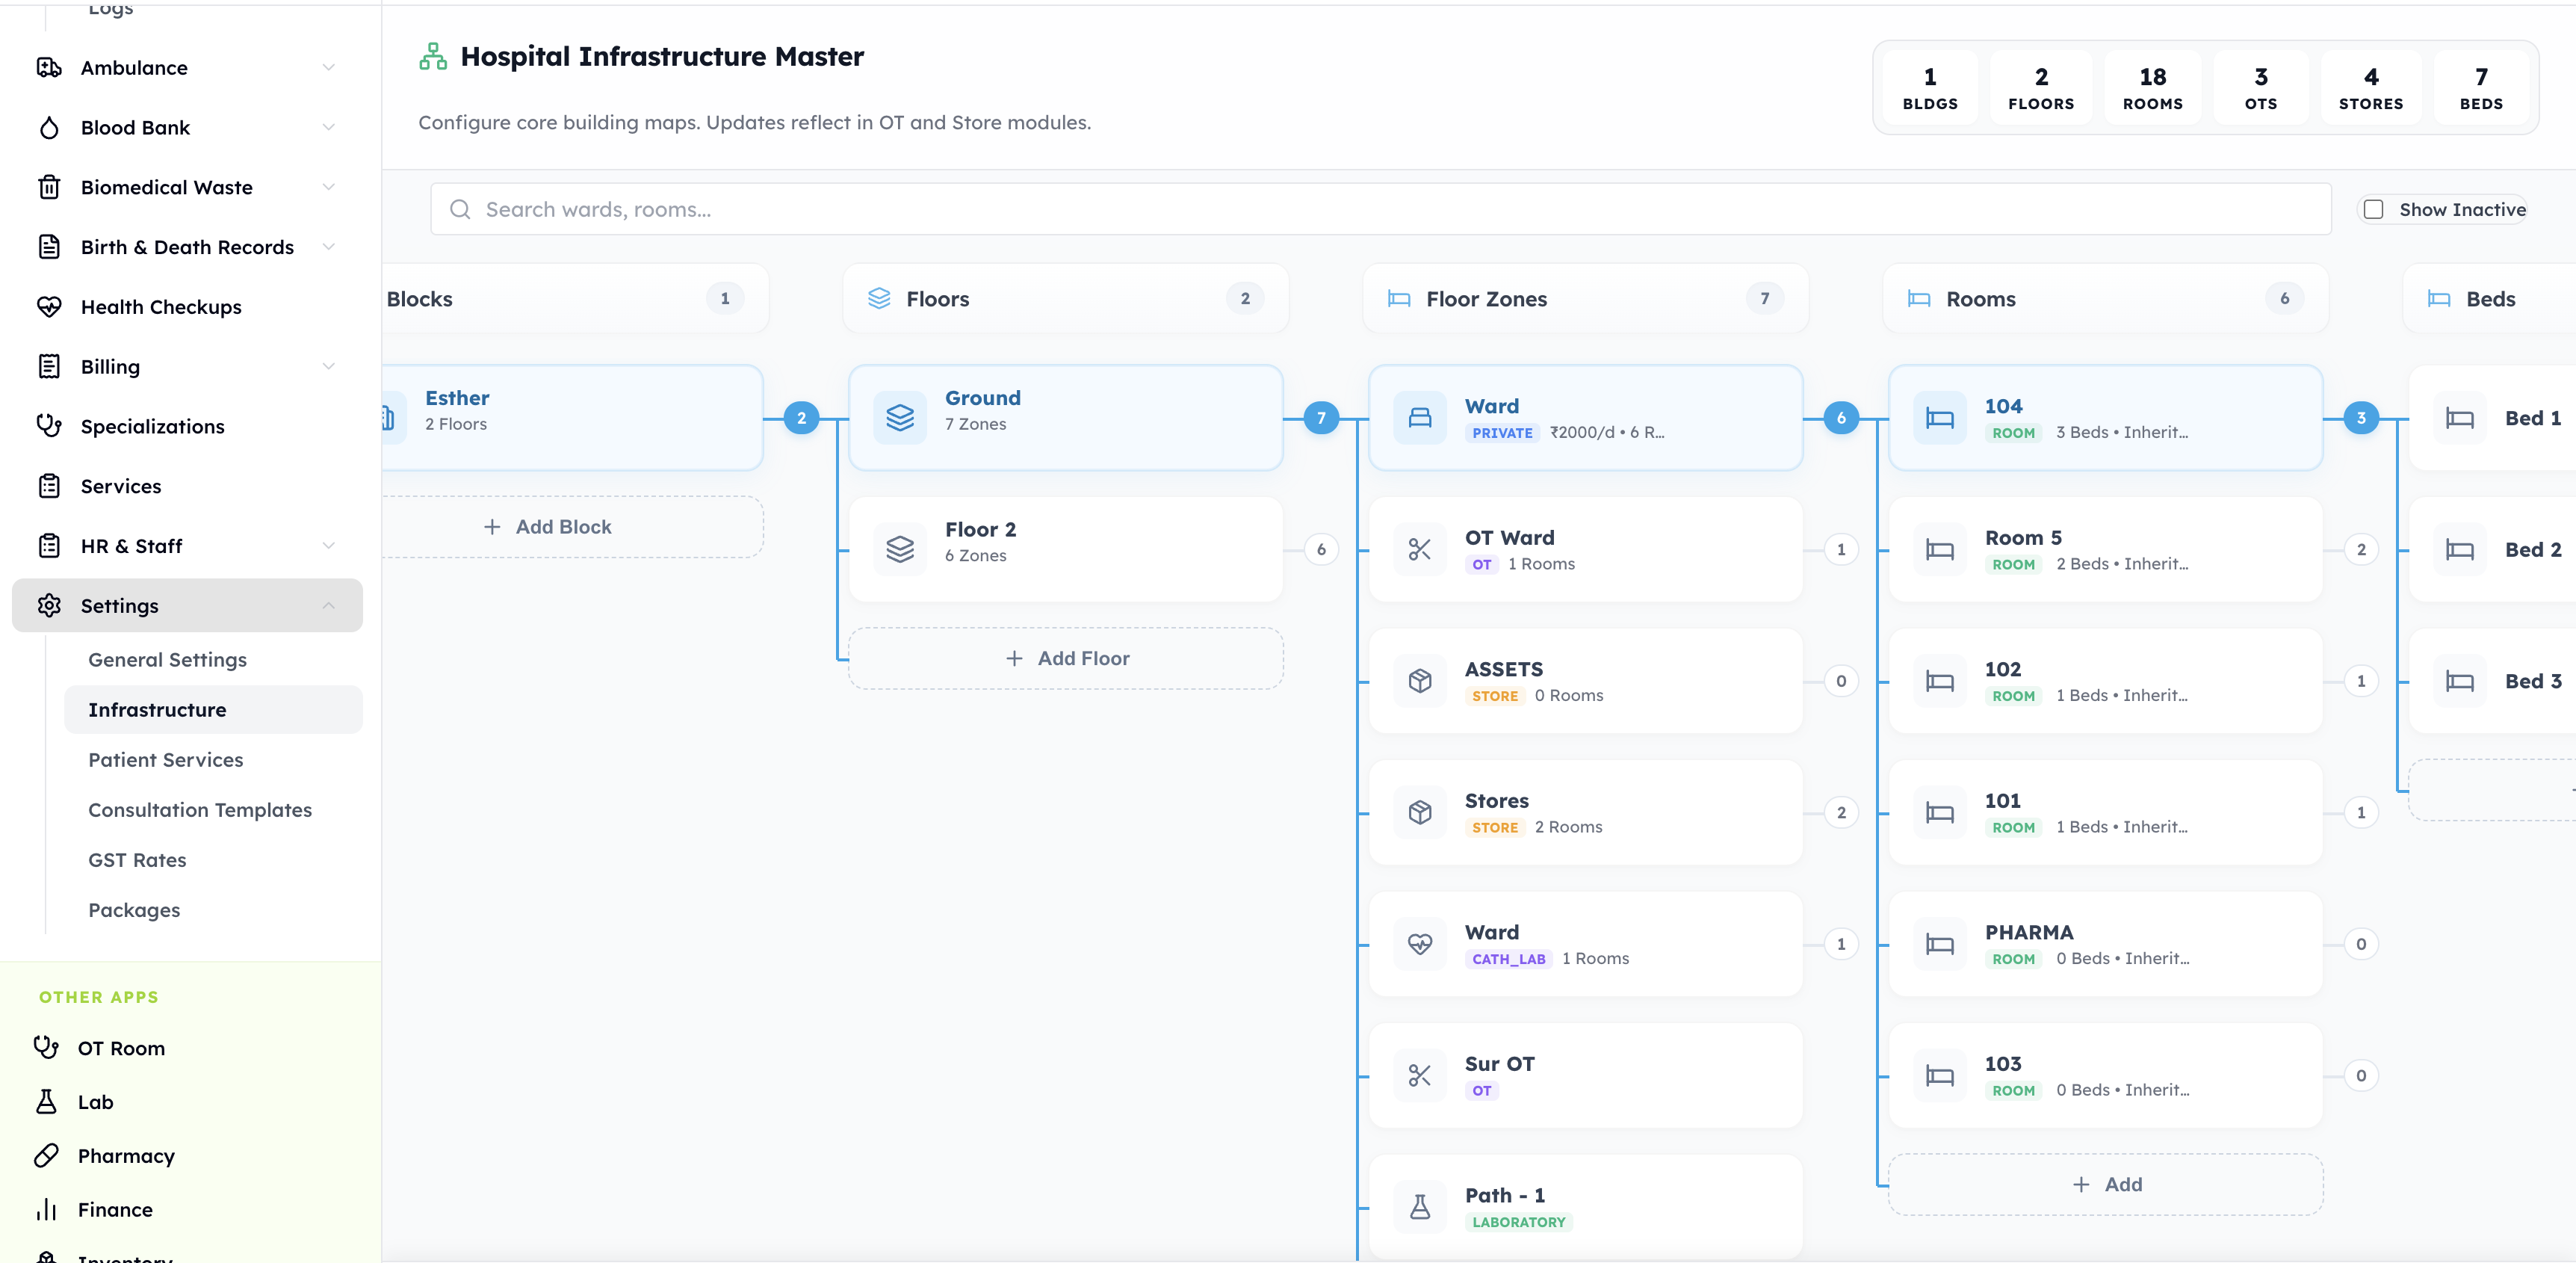Click the ASSETS box icon

pos(1420,681)
